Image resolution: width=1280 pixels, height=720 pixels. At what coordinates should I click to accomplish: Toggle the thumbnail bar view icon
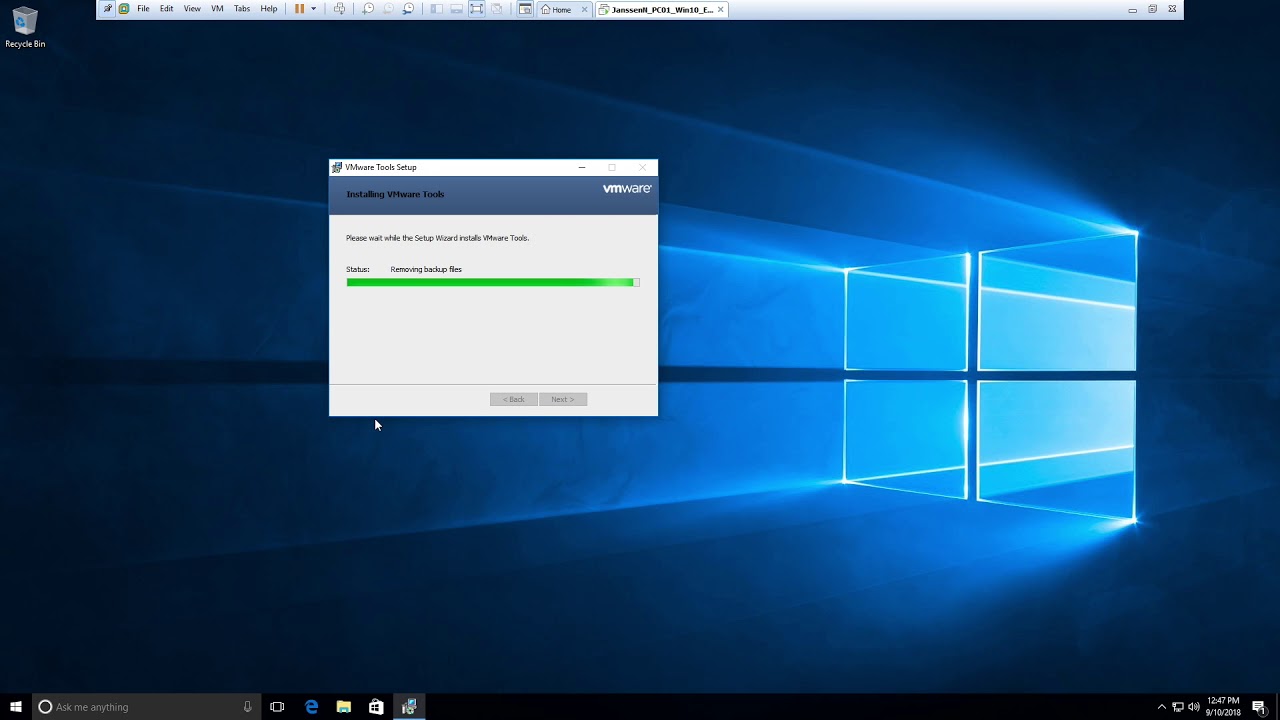(456, 9)
